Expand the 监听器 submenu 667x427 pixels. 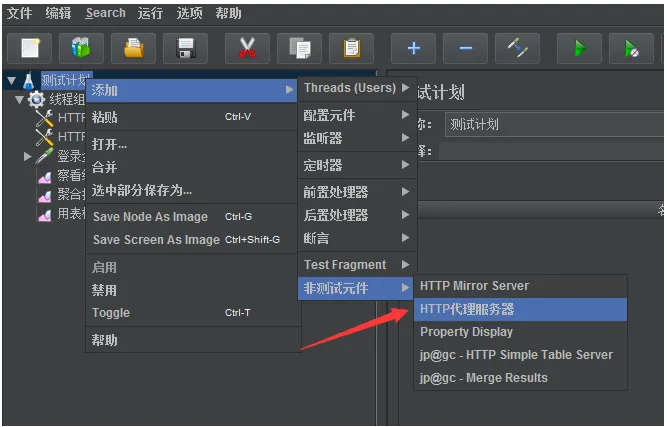click(357, 138)
